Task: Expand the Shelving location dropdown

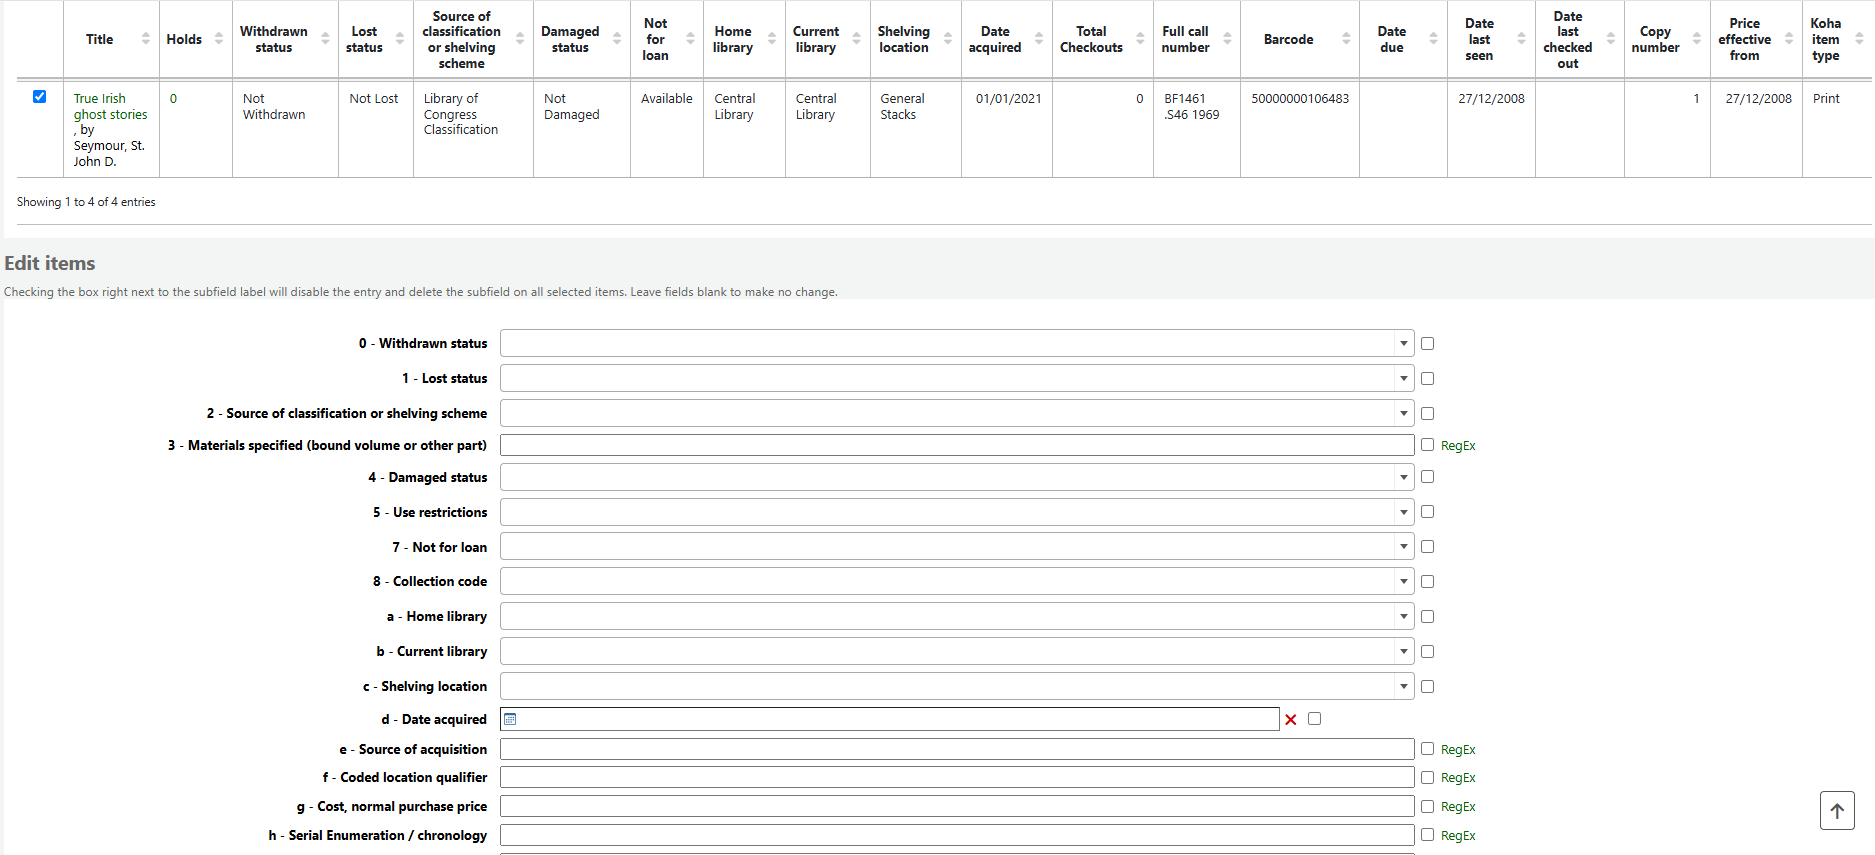Action: [956, 687]
